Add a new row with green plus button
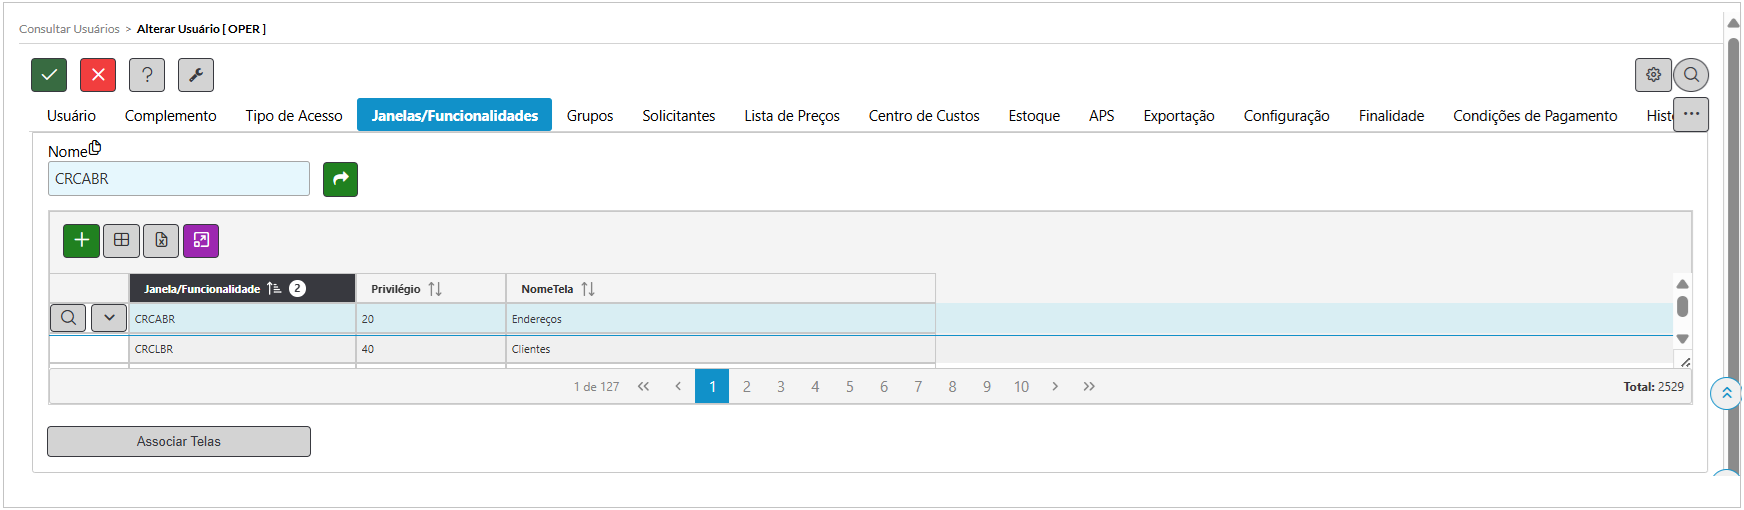Image resolution: width=1744 pixels, height=510 pixels. click(x=81, y=240)
